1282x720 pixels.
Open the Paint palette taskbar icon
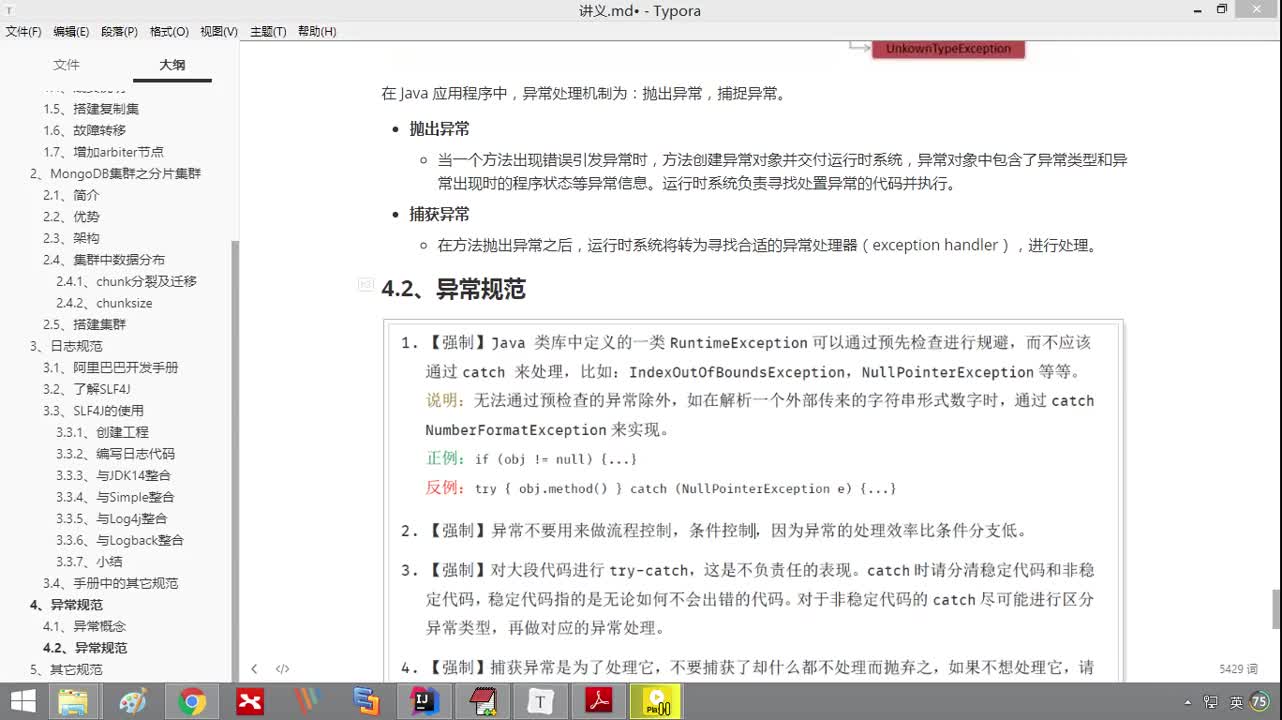coord(133,702)
